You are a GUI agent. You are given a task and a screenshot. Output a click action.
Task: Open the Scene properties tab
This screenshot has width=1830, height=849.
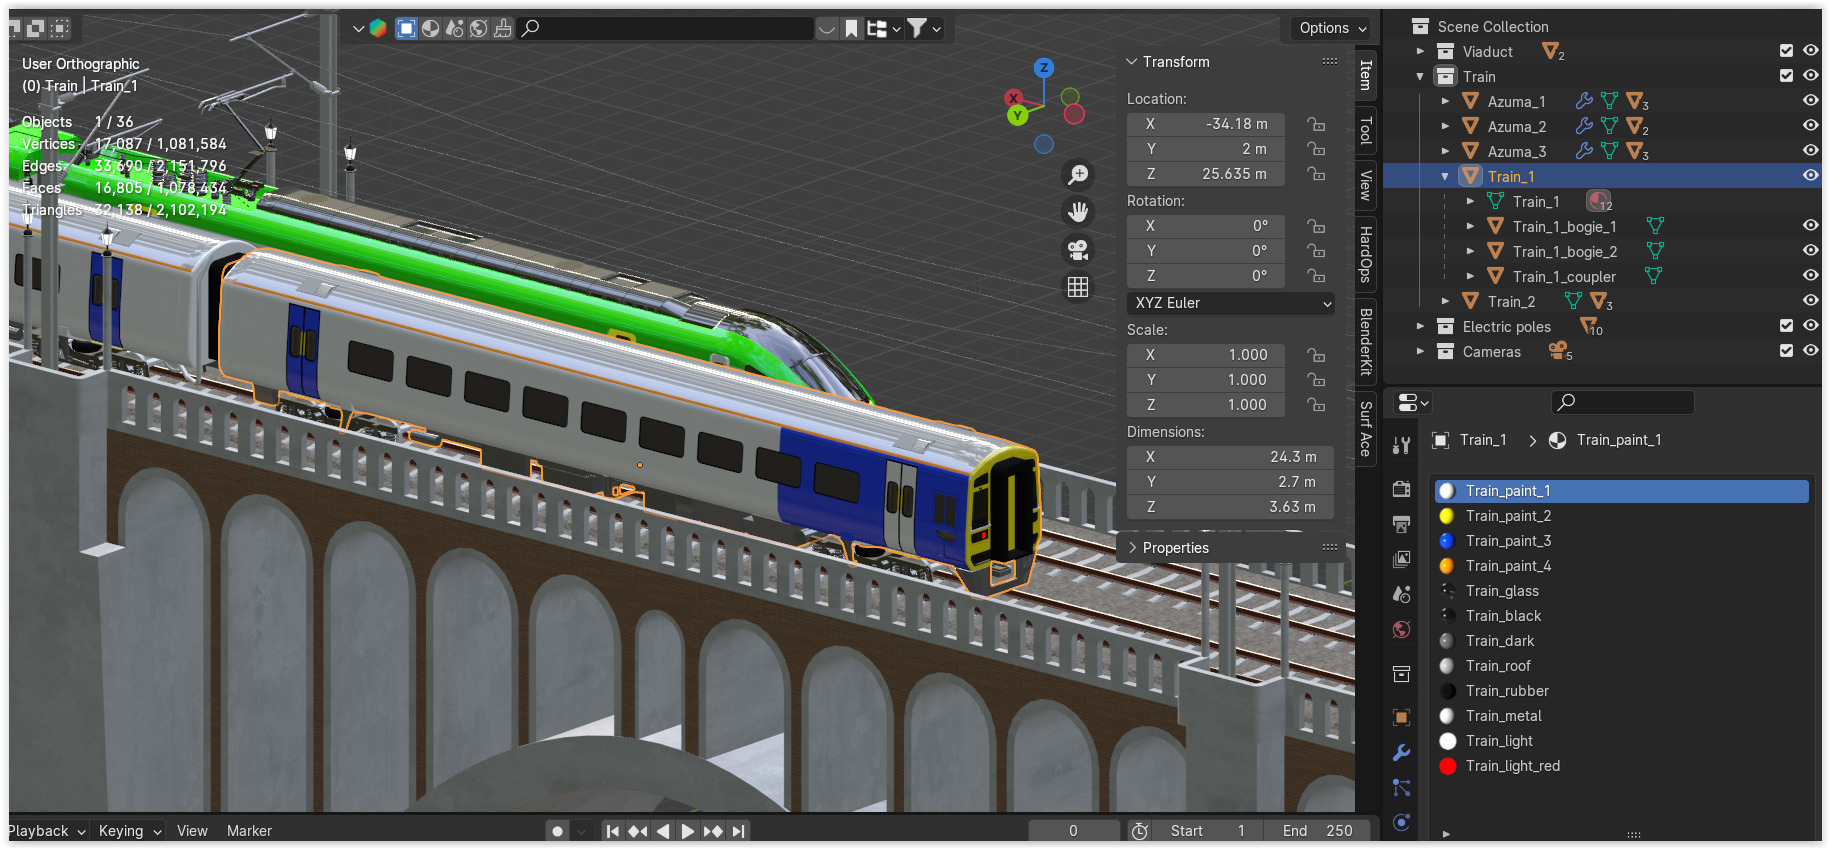coord(1401,594)
